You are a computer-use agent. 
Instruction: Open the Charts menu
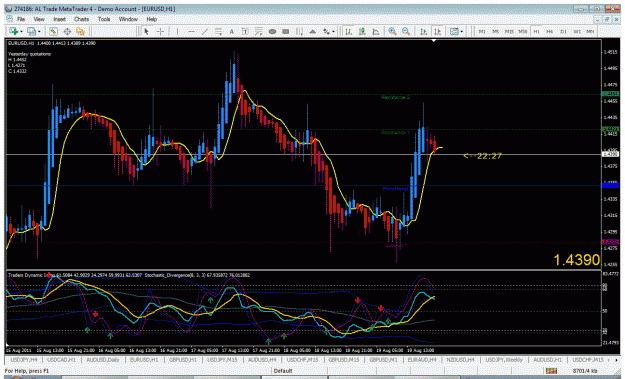coord(81,19)
